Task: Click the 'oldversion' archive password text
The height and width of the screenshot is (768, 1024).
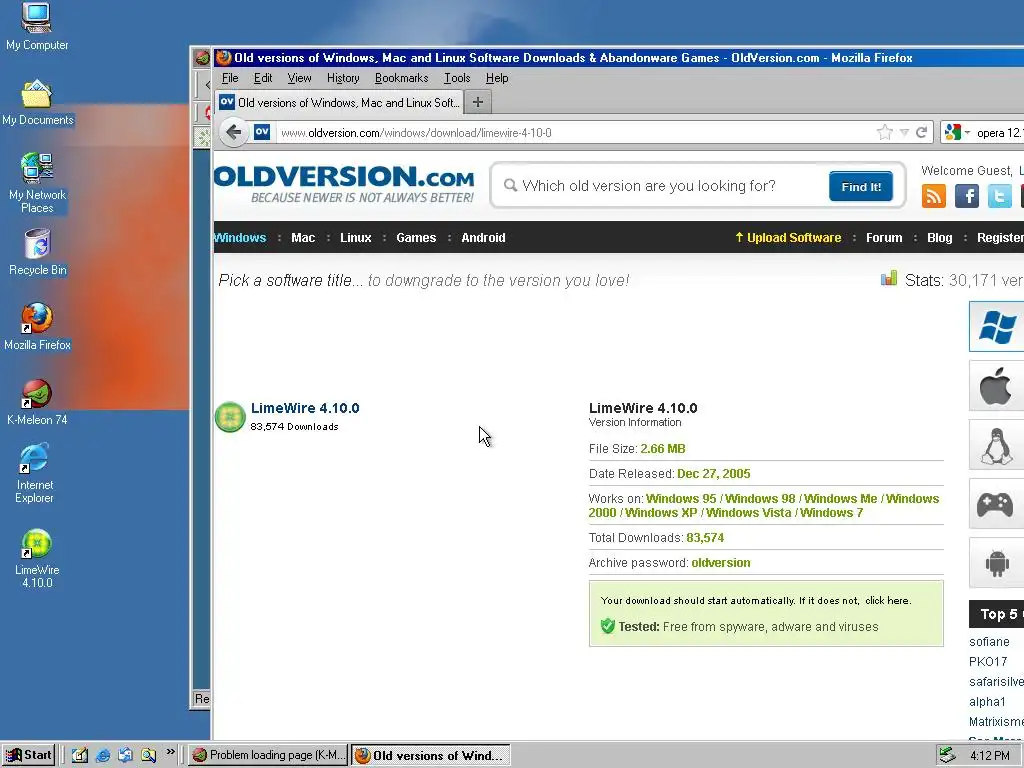Action: [721, 563]
